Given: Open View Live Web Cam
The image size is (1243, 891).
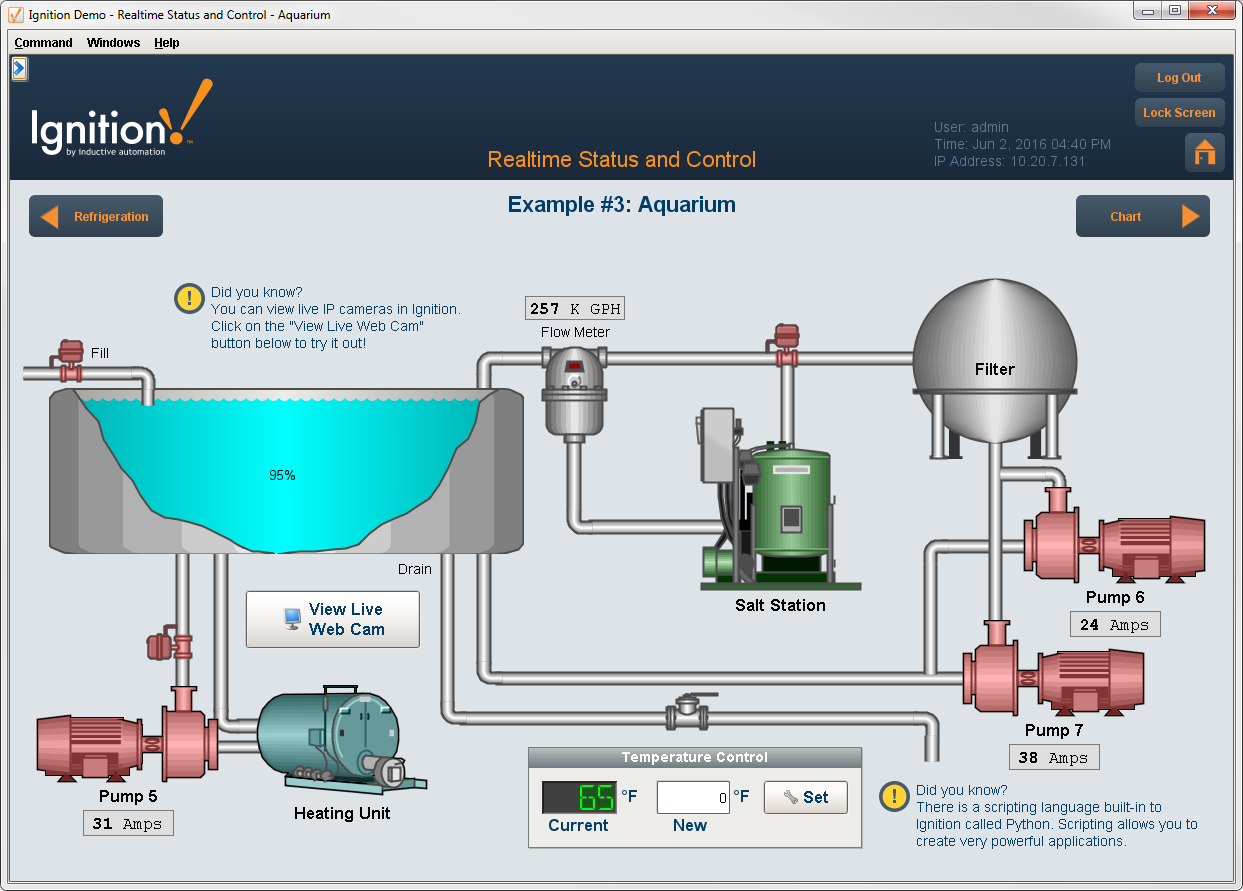Looking at the screenshot, I should (x=333, y=619).
